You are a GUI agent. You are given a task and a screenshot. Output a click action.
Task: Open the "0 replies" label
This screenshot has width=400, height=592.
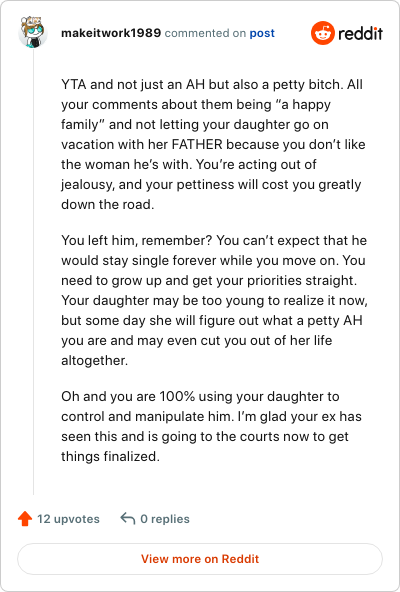[x=165, y=519]
